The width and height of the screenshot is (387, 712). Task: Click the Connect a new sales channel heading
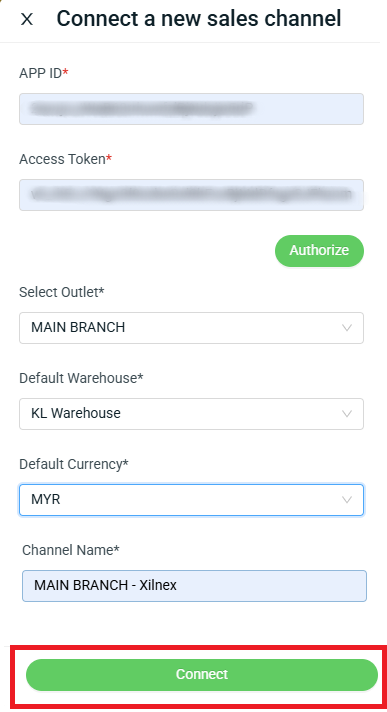(199, 19)
